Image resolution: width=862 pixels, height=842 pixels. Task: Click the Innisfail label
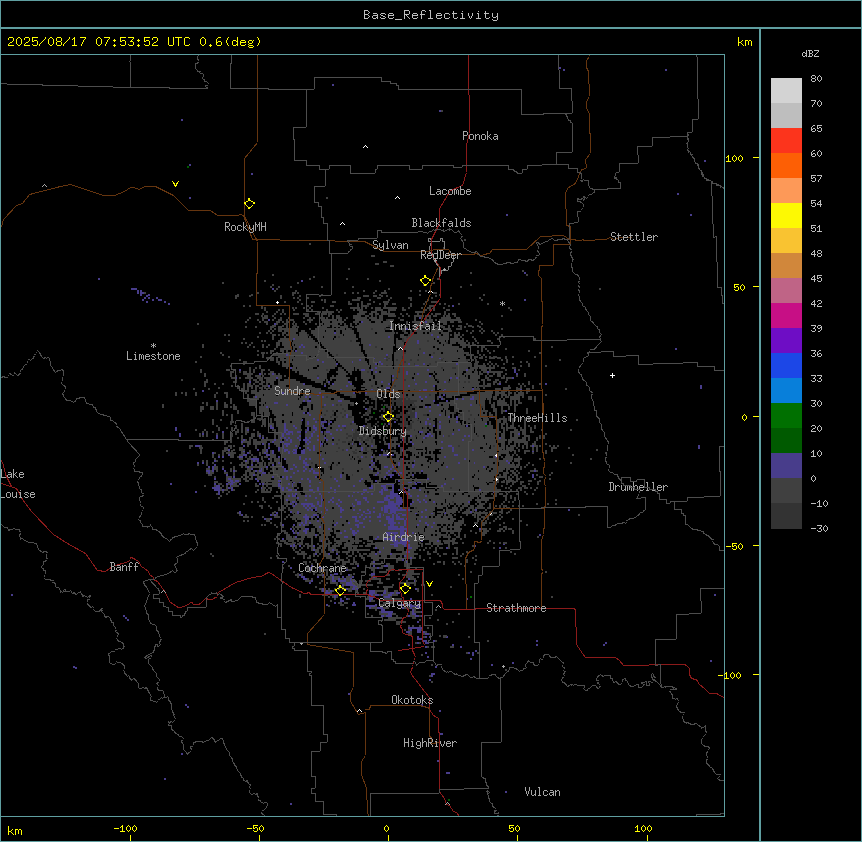pyautogui.click(x=415, y=326)
